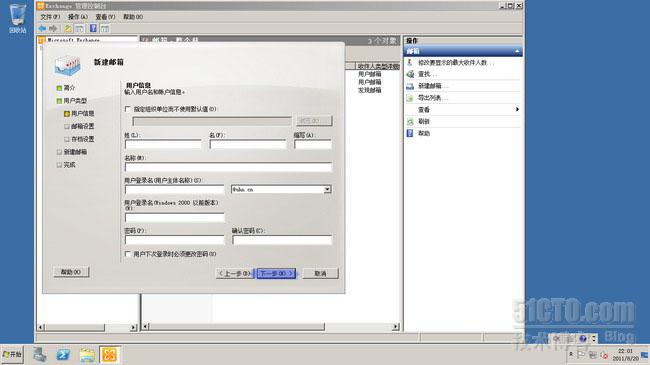Click the tree pane scroll right arrow

click(133, 327)
